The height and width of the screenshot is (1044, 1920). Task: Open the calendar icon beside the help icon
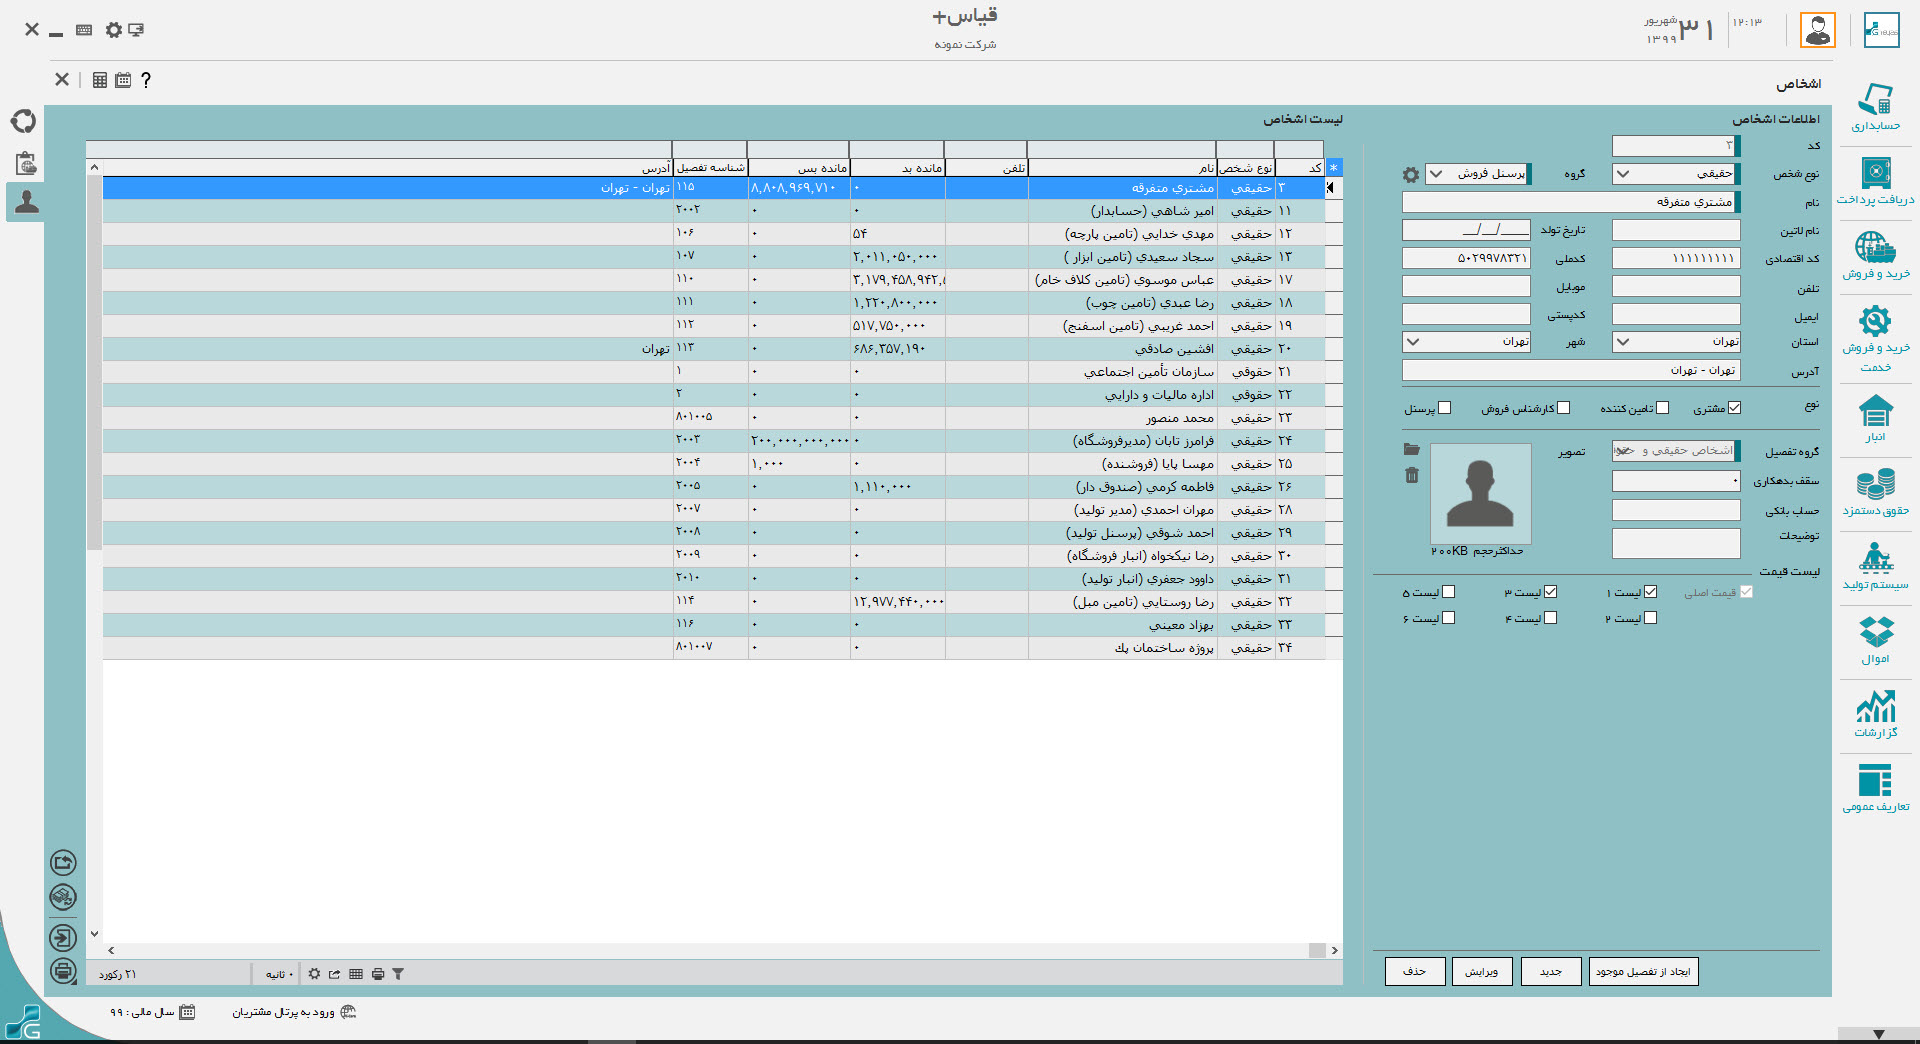[x=123, y=80]
